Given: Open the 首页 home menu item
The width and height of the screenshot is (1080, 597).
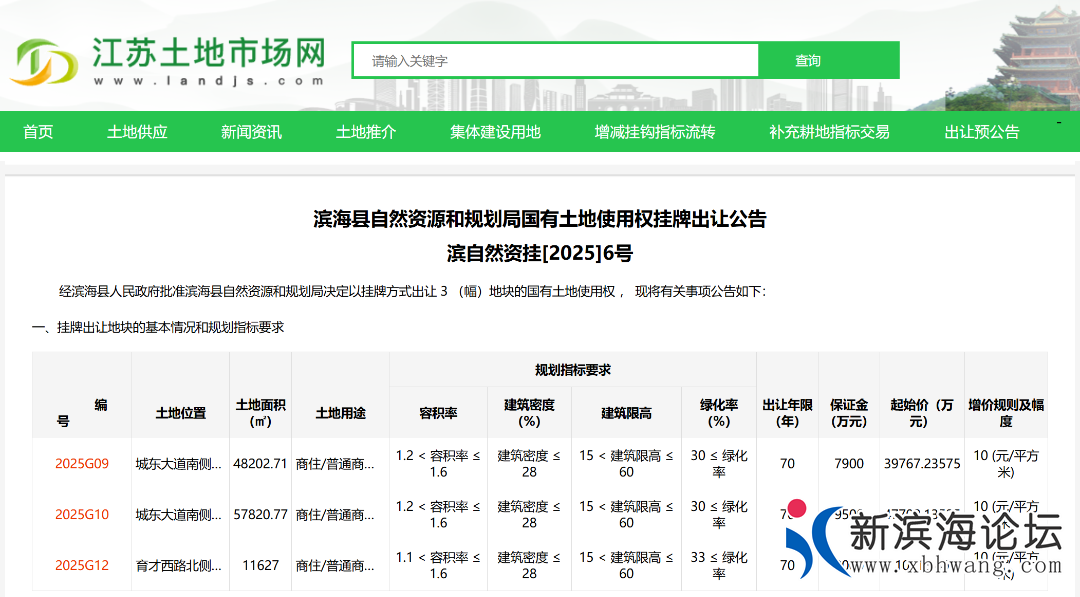Looking at the screenshot, I should (x=38, y=132).
